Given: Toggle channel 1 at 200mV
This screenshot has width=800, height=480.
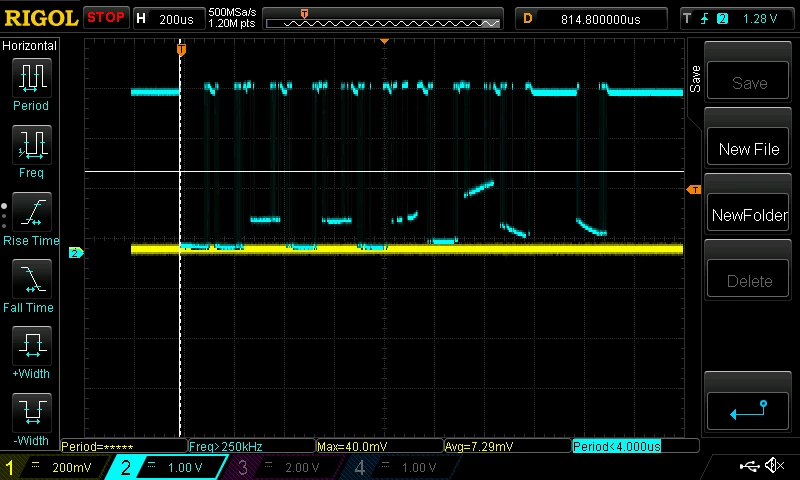Looking at the screenshot, I should (54, 467).
